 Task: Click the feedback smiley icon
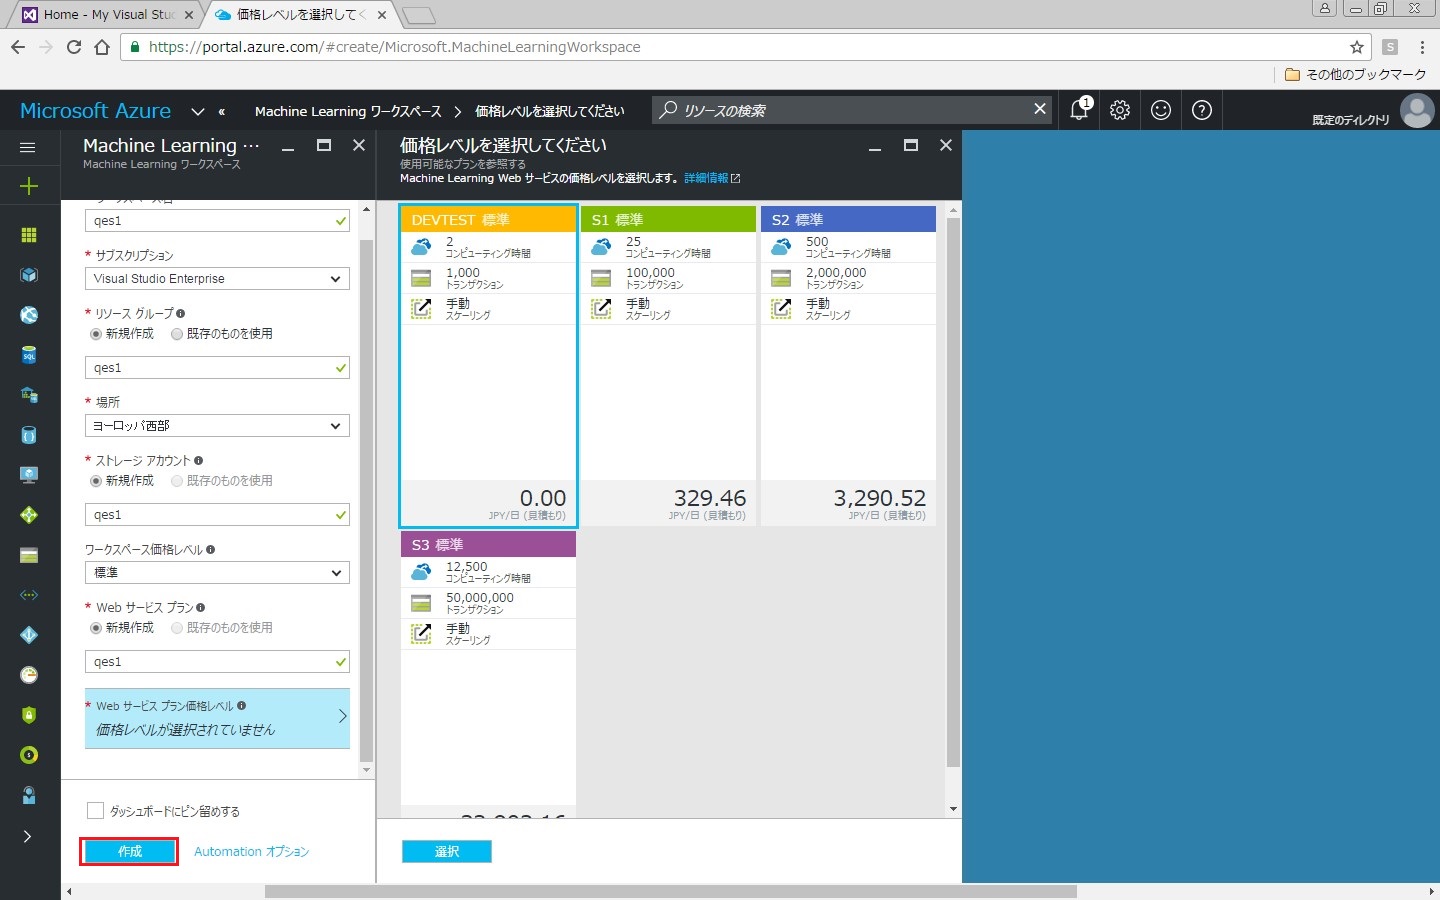point(1161,110)
